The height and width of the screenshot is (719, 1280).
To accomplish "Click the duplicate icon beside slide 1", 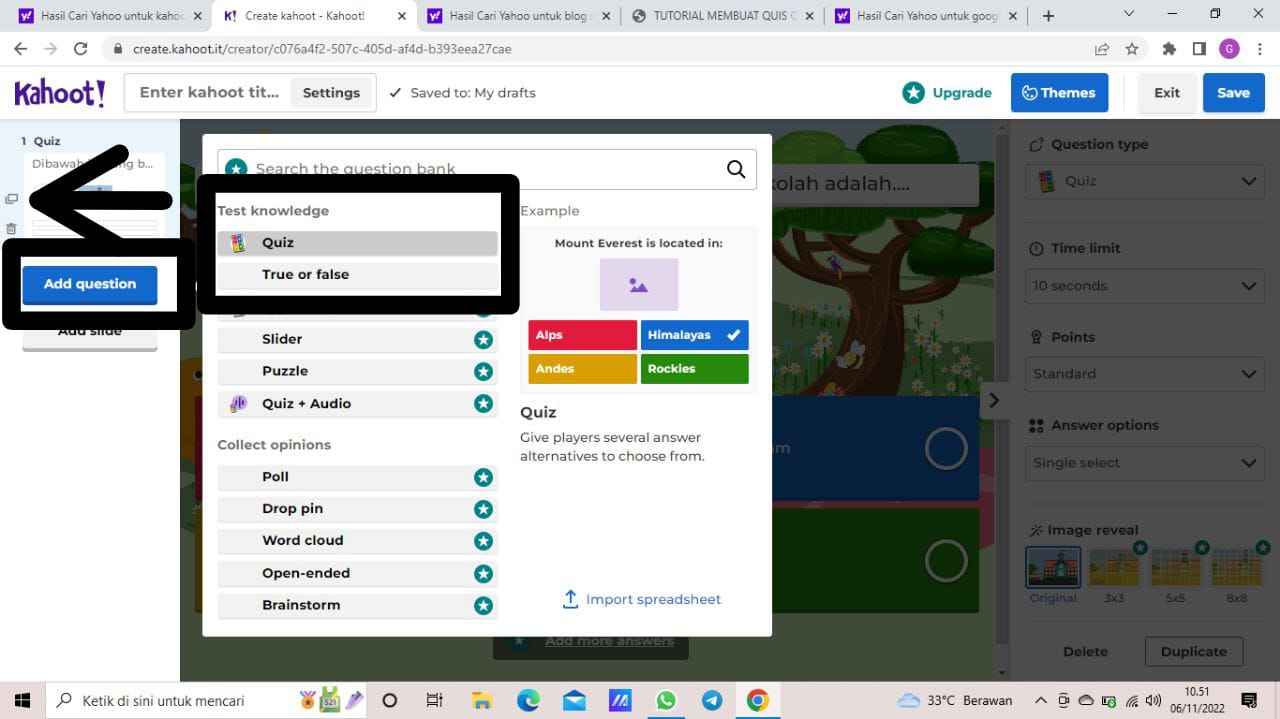I will pyautogui.click(x=11, y=199).
